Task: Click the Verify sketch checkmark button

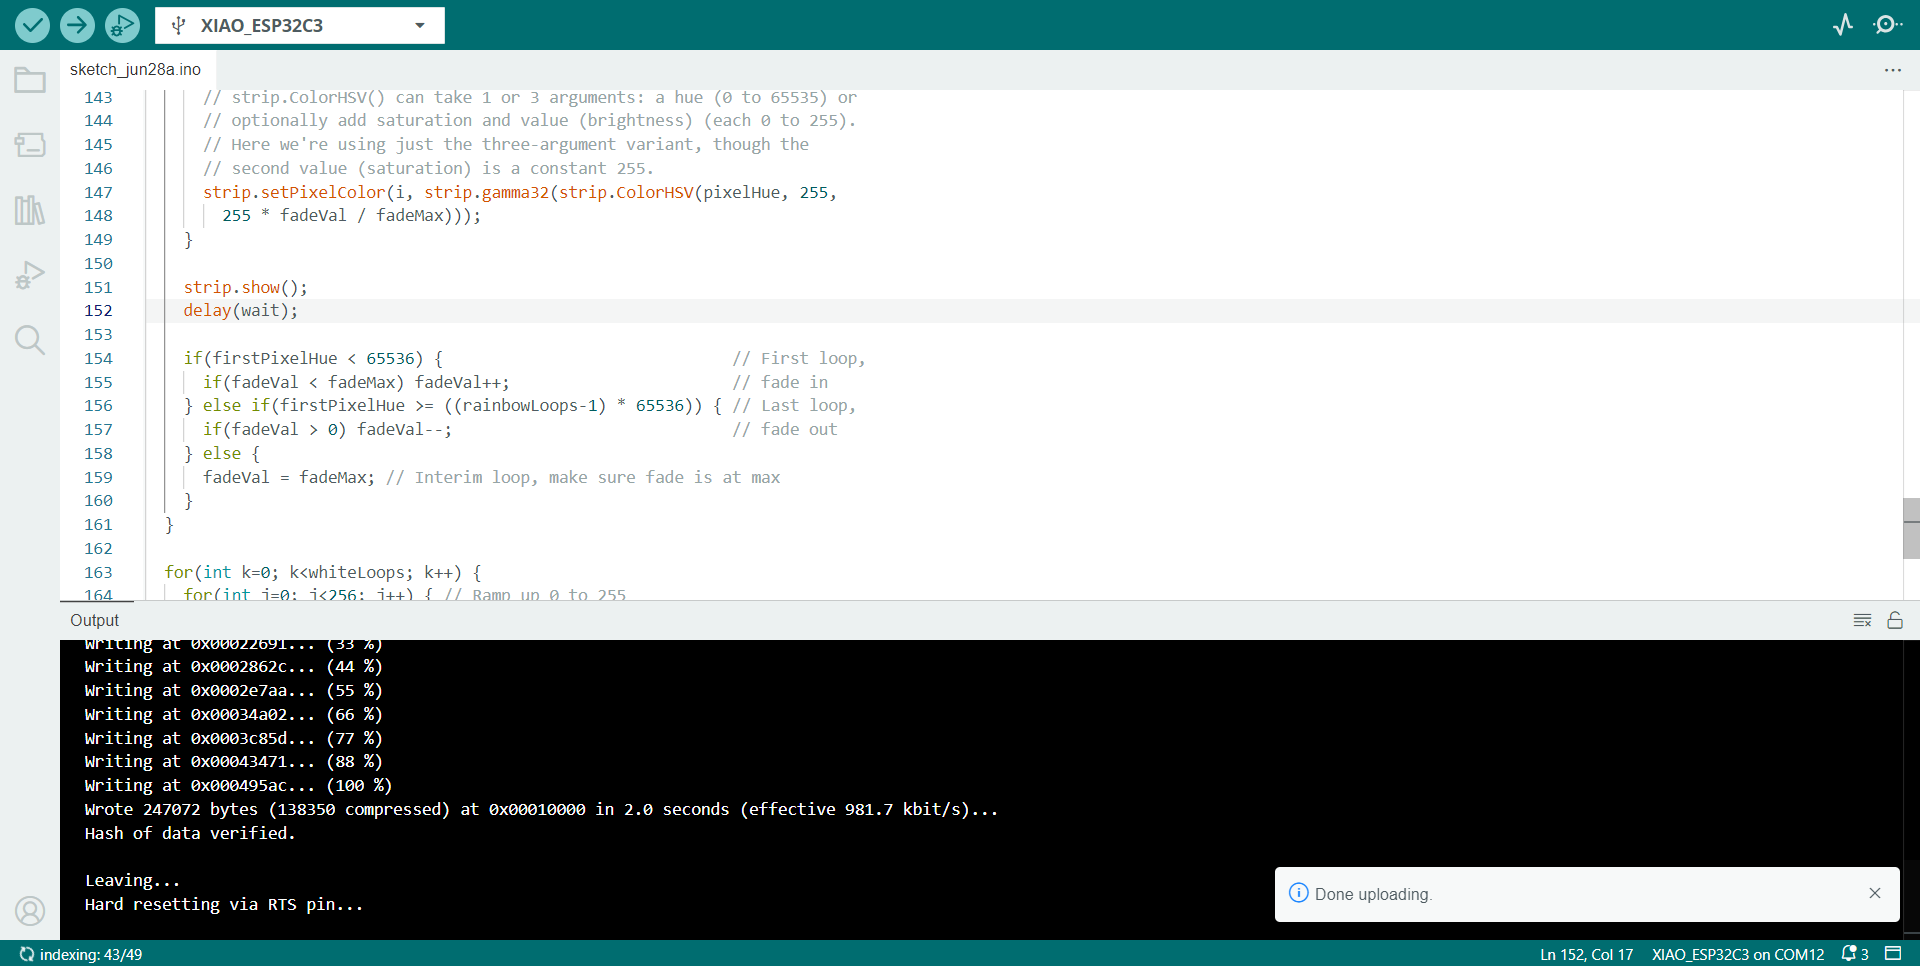Action: 32,25
